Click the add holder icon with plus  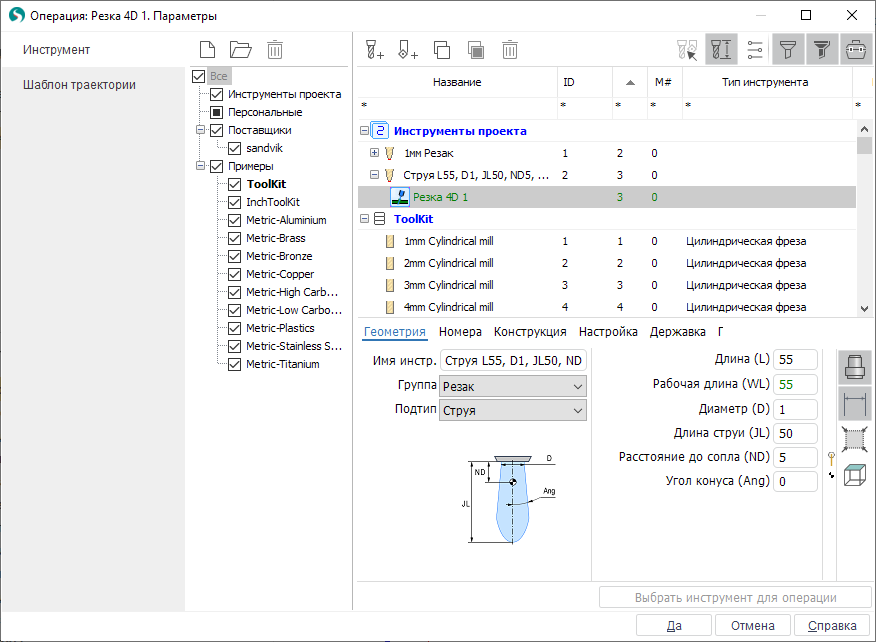(408, 49)
